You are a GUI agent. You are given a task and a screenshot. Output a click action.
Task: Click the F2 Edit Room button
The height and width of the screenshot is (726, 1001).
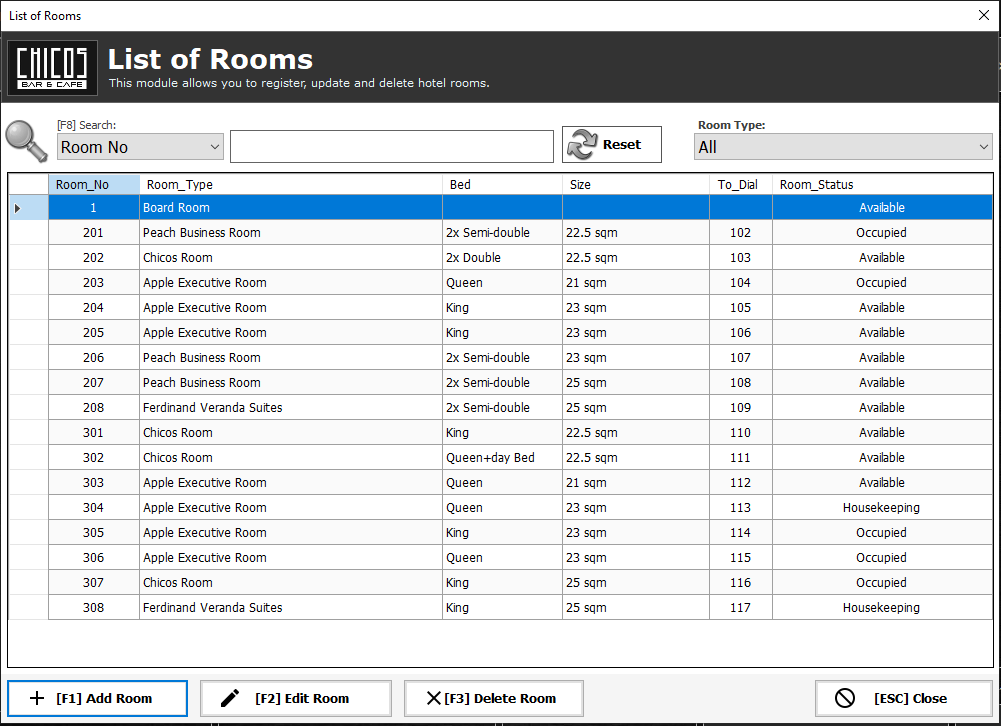[296, 699]
